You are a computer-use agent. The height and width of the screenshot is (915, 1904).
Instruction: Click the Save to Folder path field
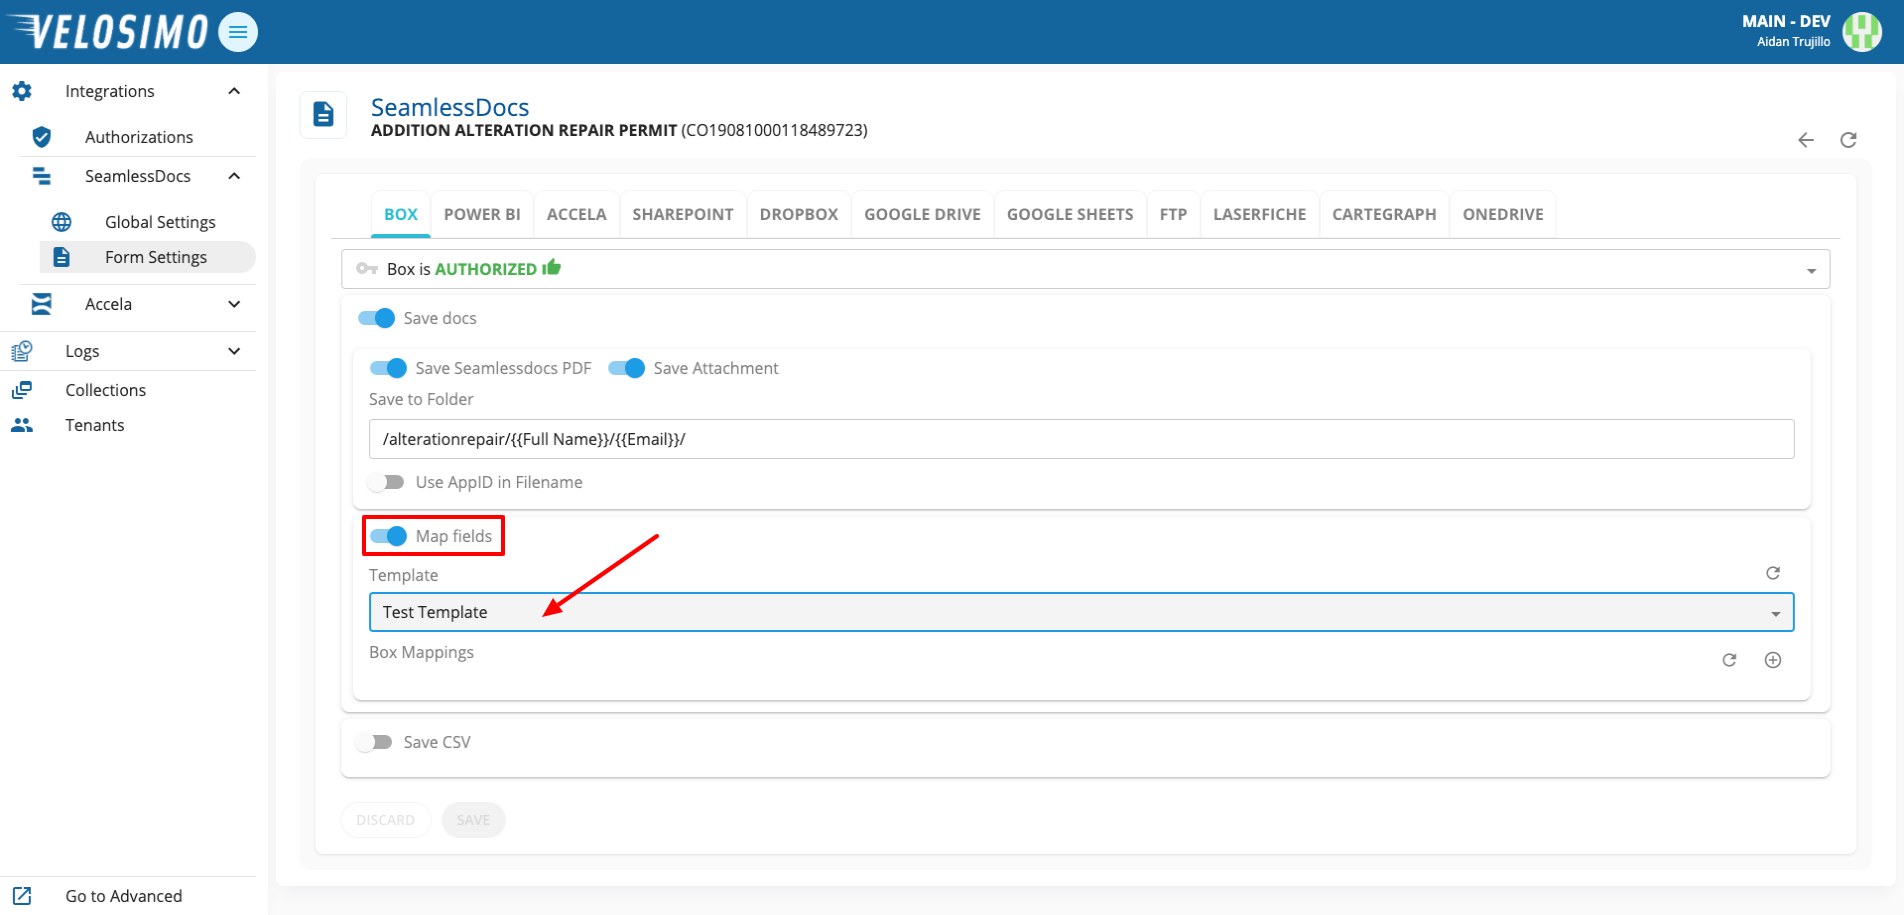coord(1081,439)
